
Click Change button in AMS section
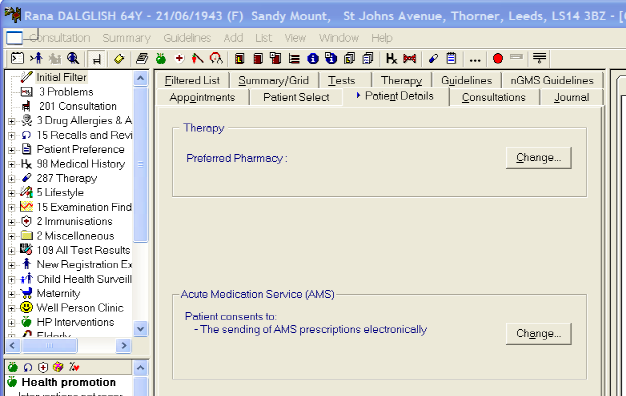539,333
